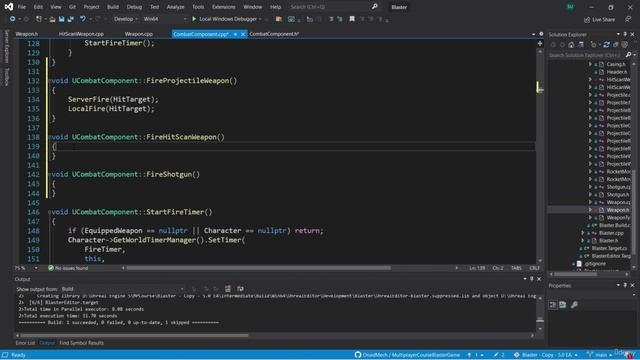Open the Git menu
This screenshot has width=640, height=360.
72,7
